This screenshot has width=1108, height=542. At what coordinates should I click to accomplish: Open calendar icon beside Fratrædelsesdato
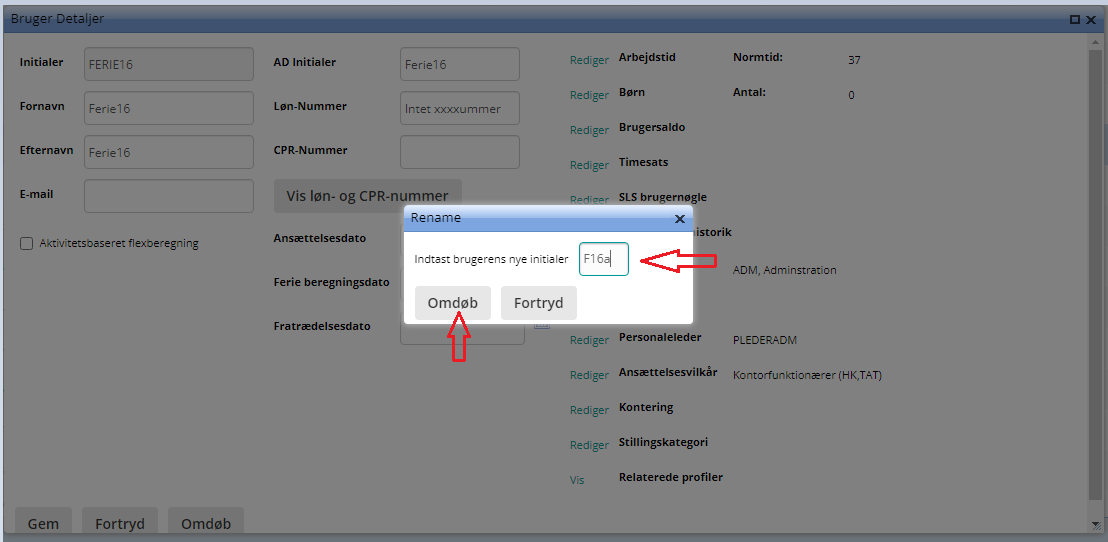[x=542, y=326]
